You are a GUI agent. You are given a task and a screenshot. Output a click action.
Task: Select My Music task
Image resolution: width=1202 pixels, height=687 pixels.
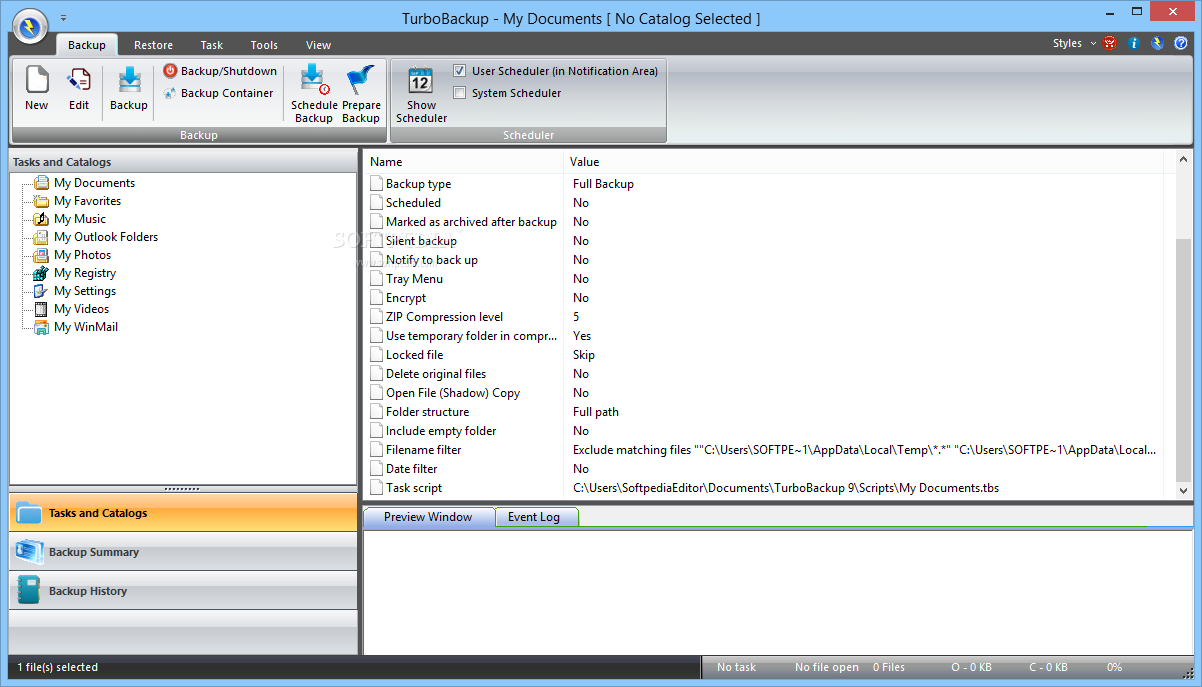pyautogui.click(x=79, y=219)
